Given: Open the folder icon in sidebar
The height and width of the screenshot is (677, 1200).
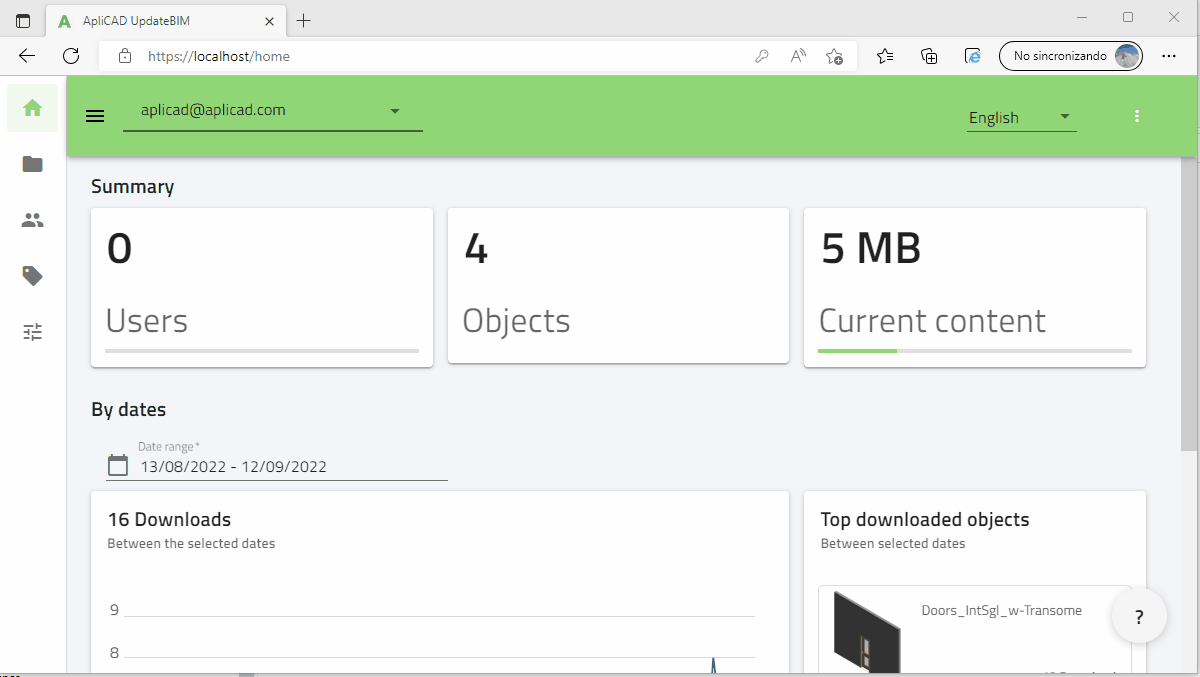Looking at the screenshot, I should (x=32, y=164).
